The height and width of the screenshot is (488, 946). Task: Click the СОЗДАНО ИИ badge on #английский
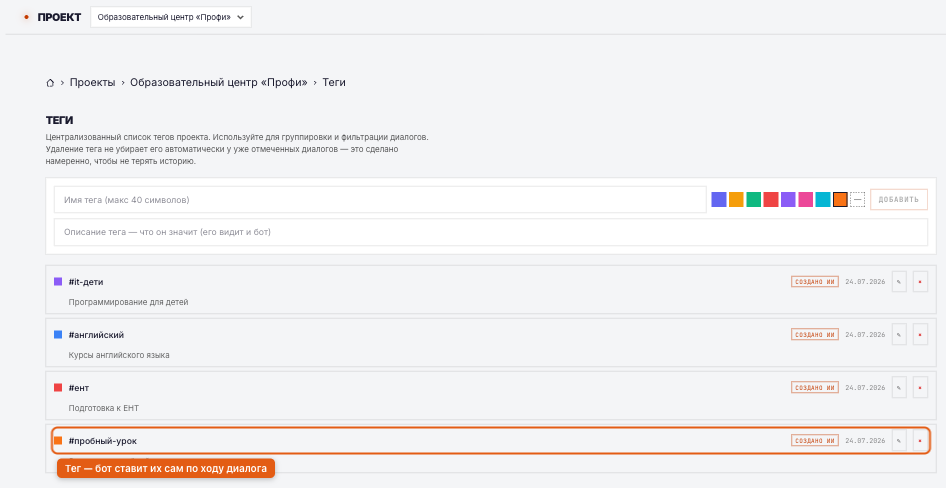(814, 334)
